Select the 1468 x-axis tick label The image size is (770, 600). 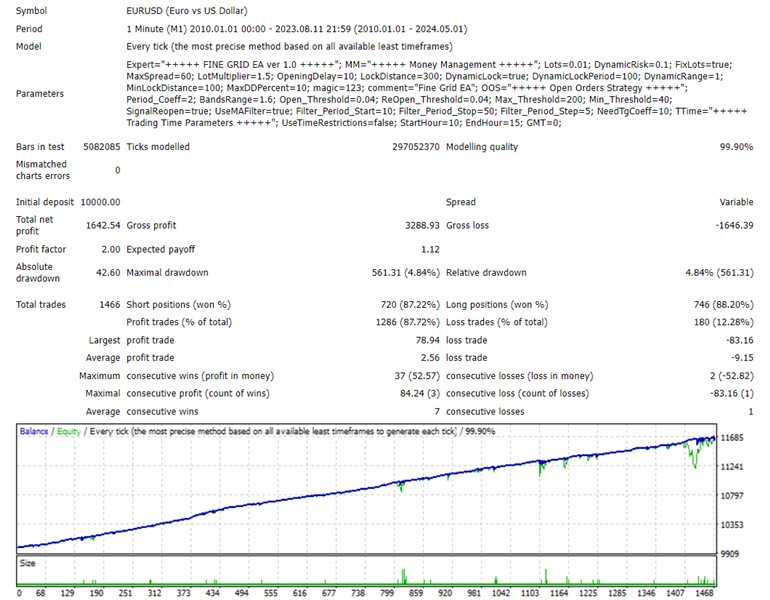[x=704, y=593]
